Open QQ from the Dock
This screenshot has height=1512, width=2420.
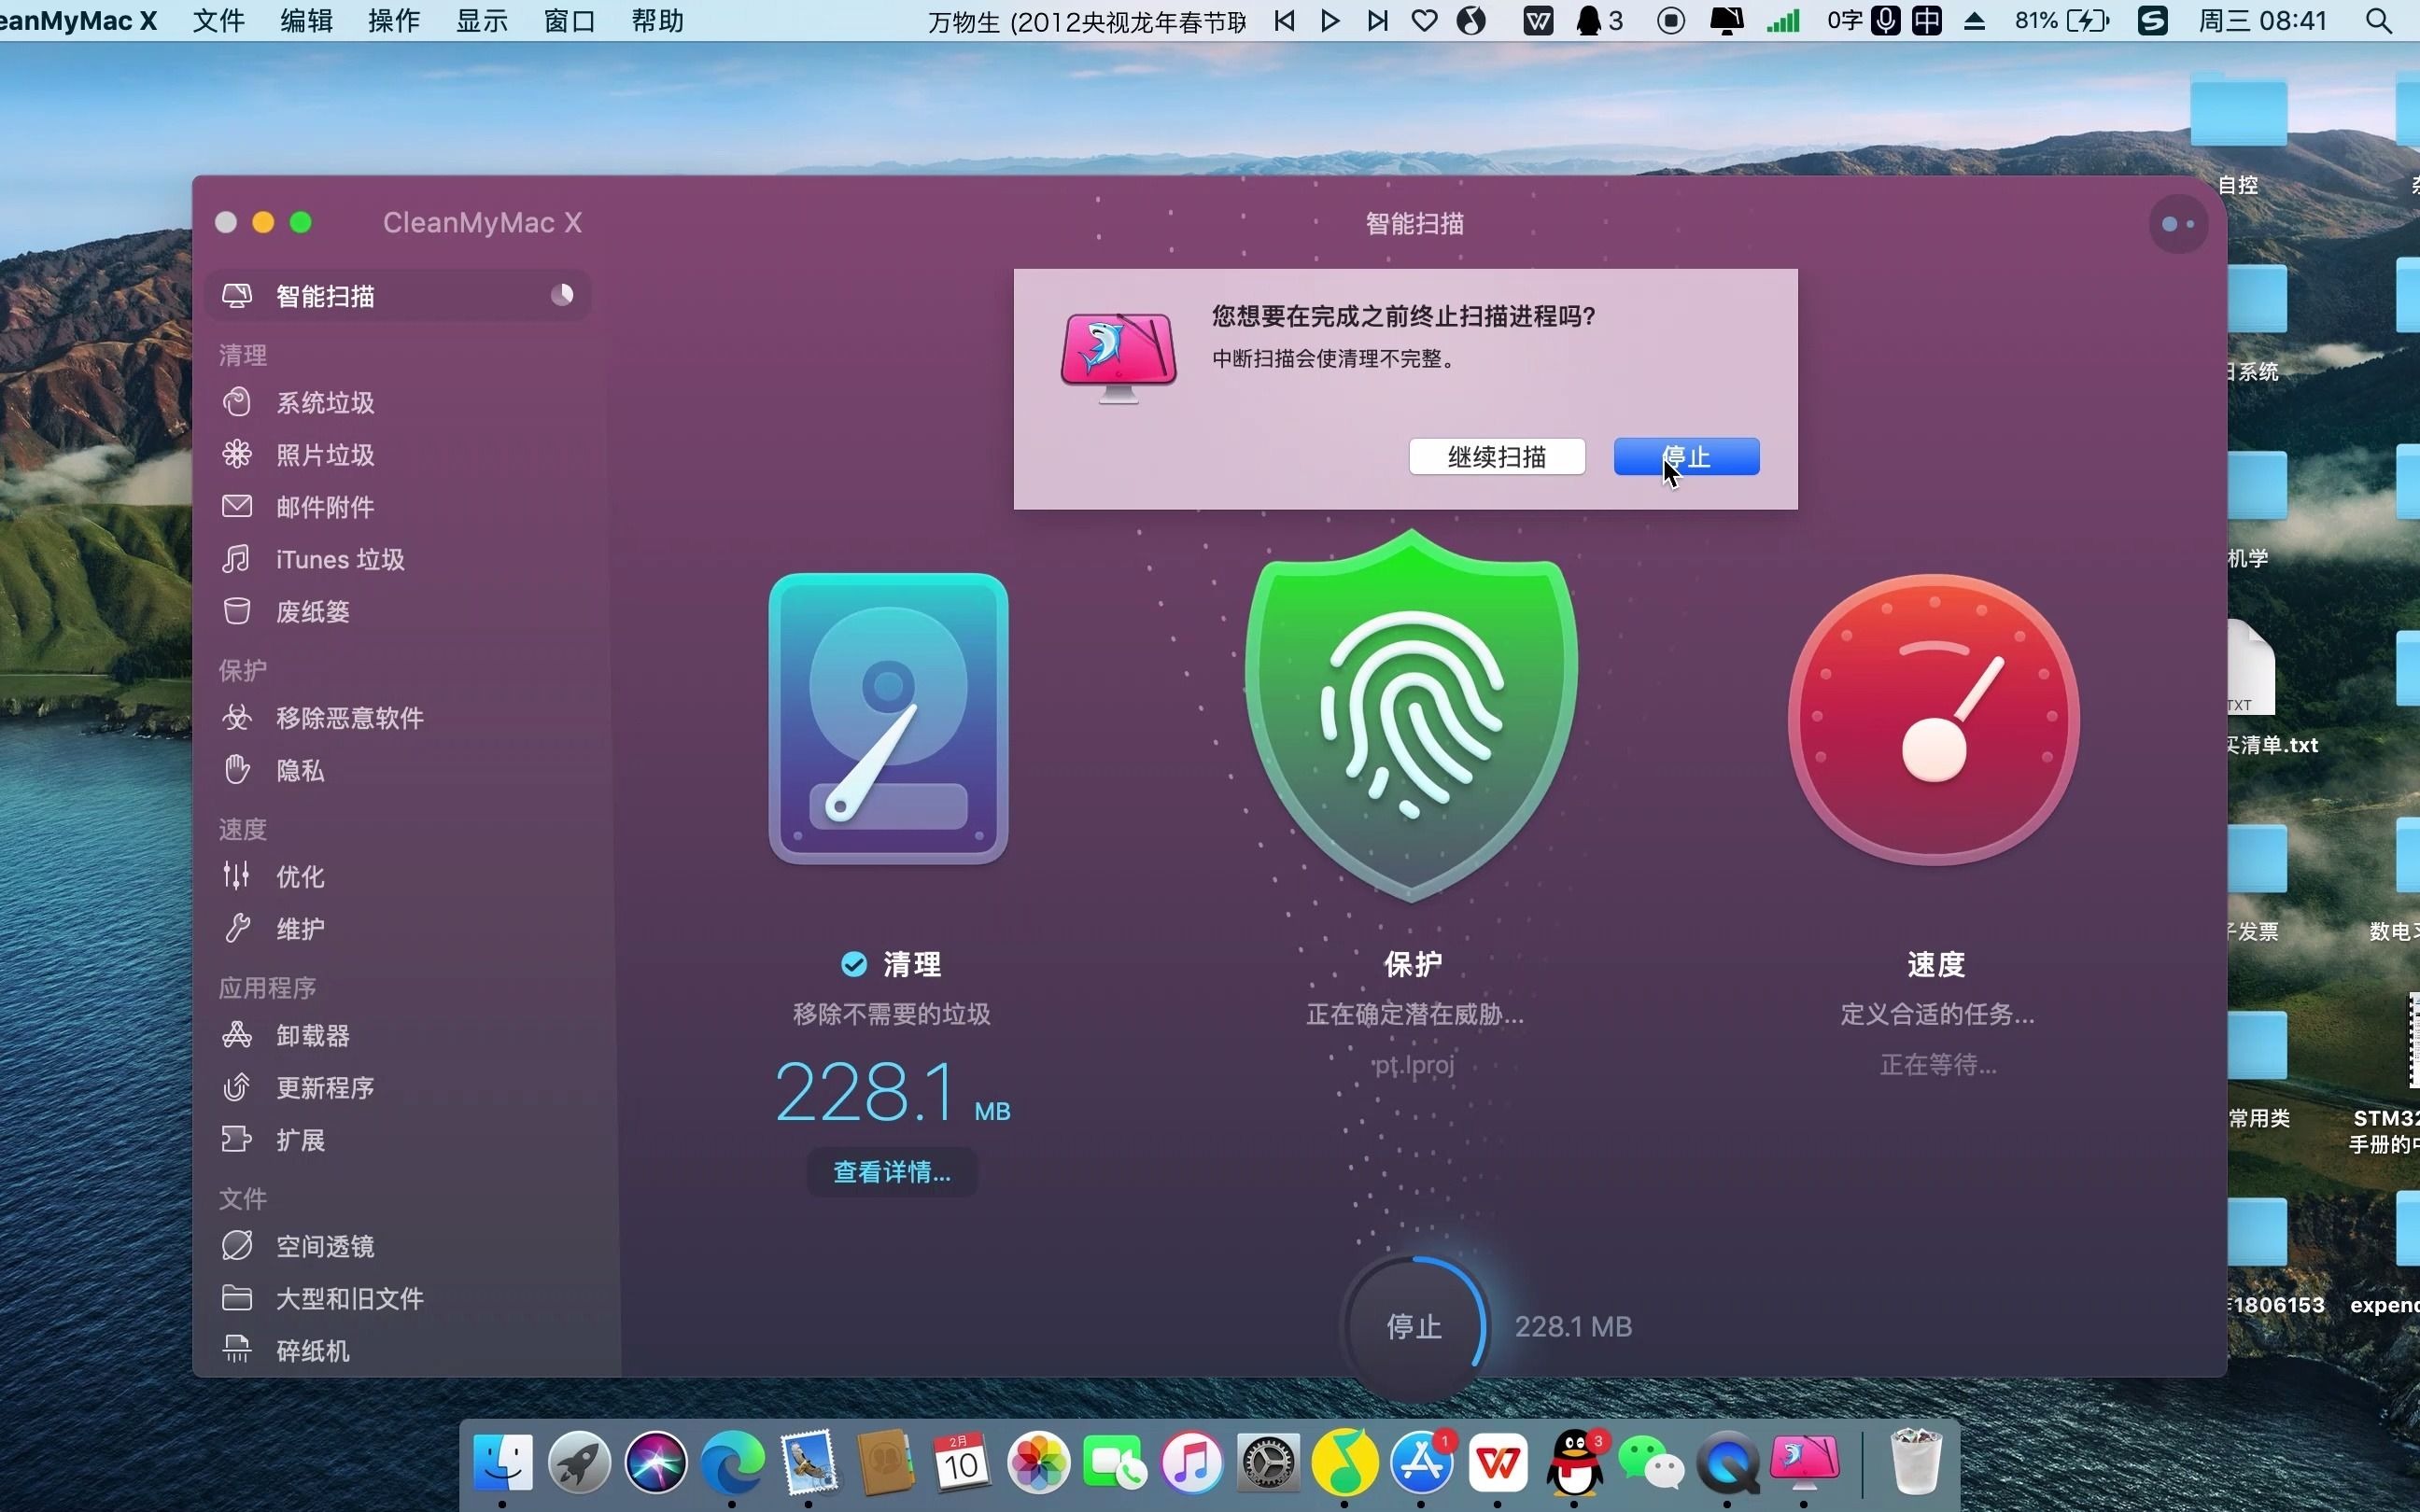(1575, 1462)
